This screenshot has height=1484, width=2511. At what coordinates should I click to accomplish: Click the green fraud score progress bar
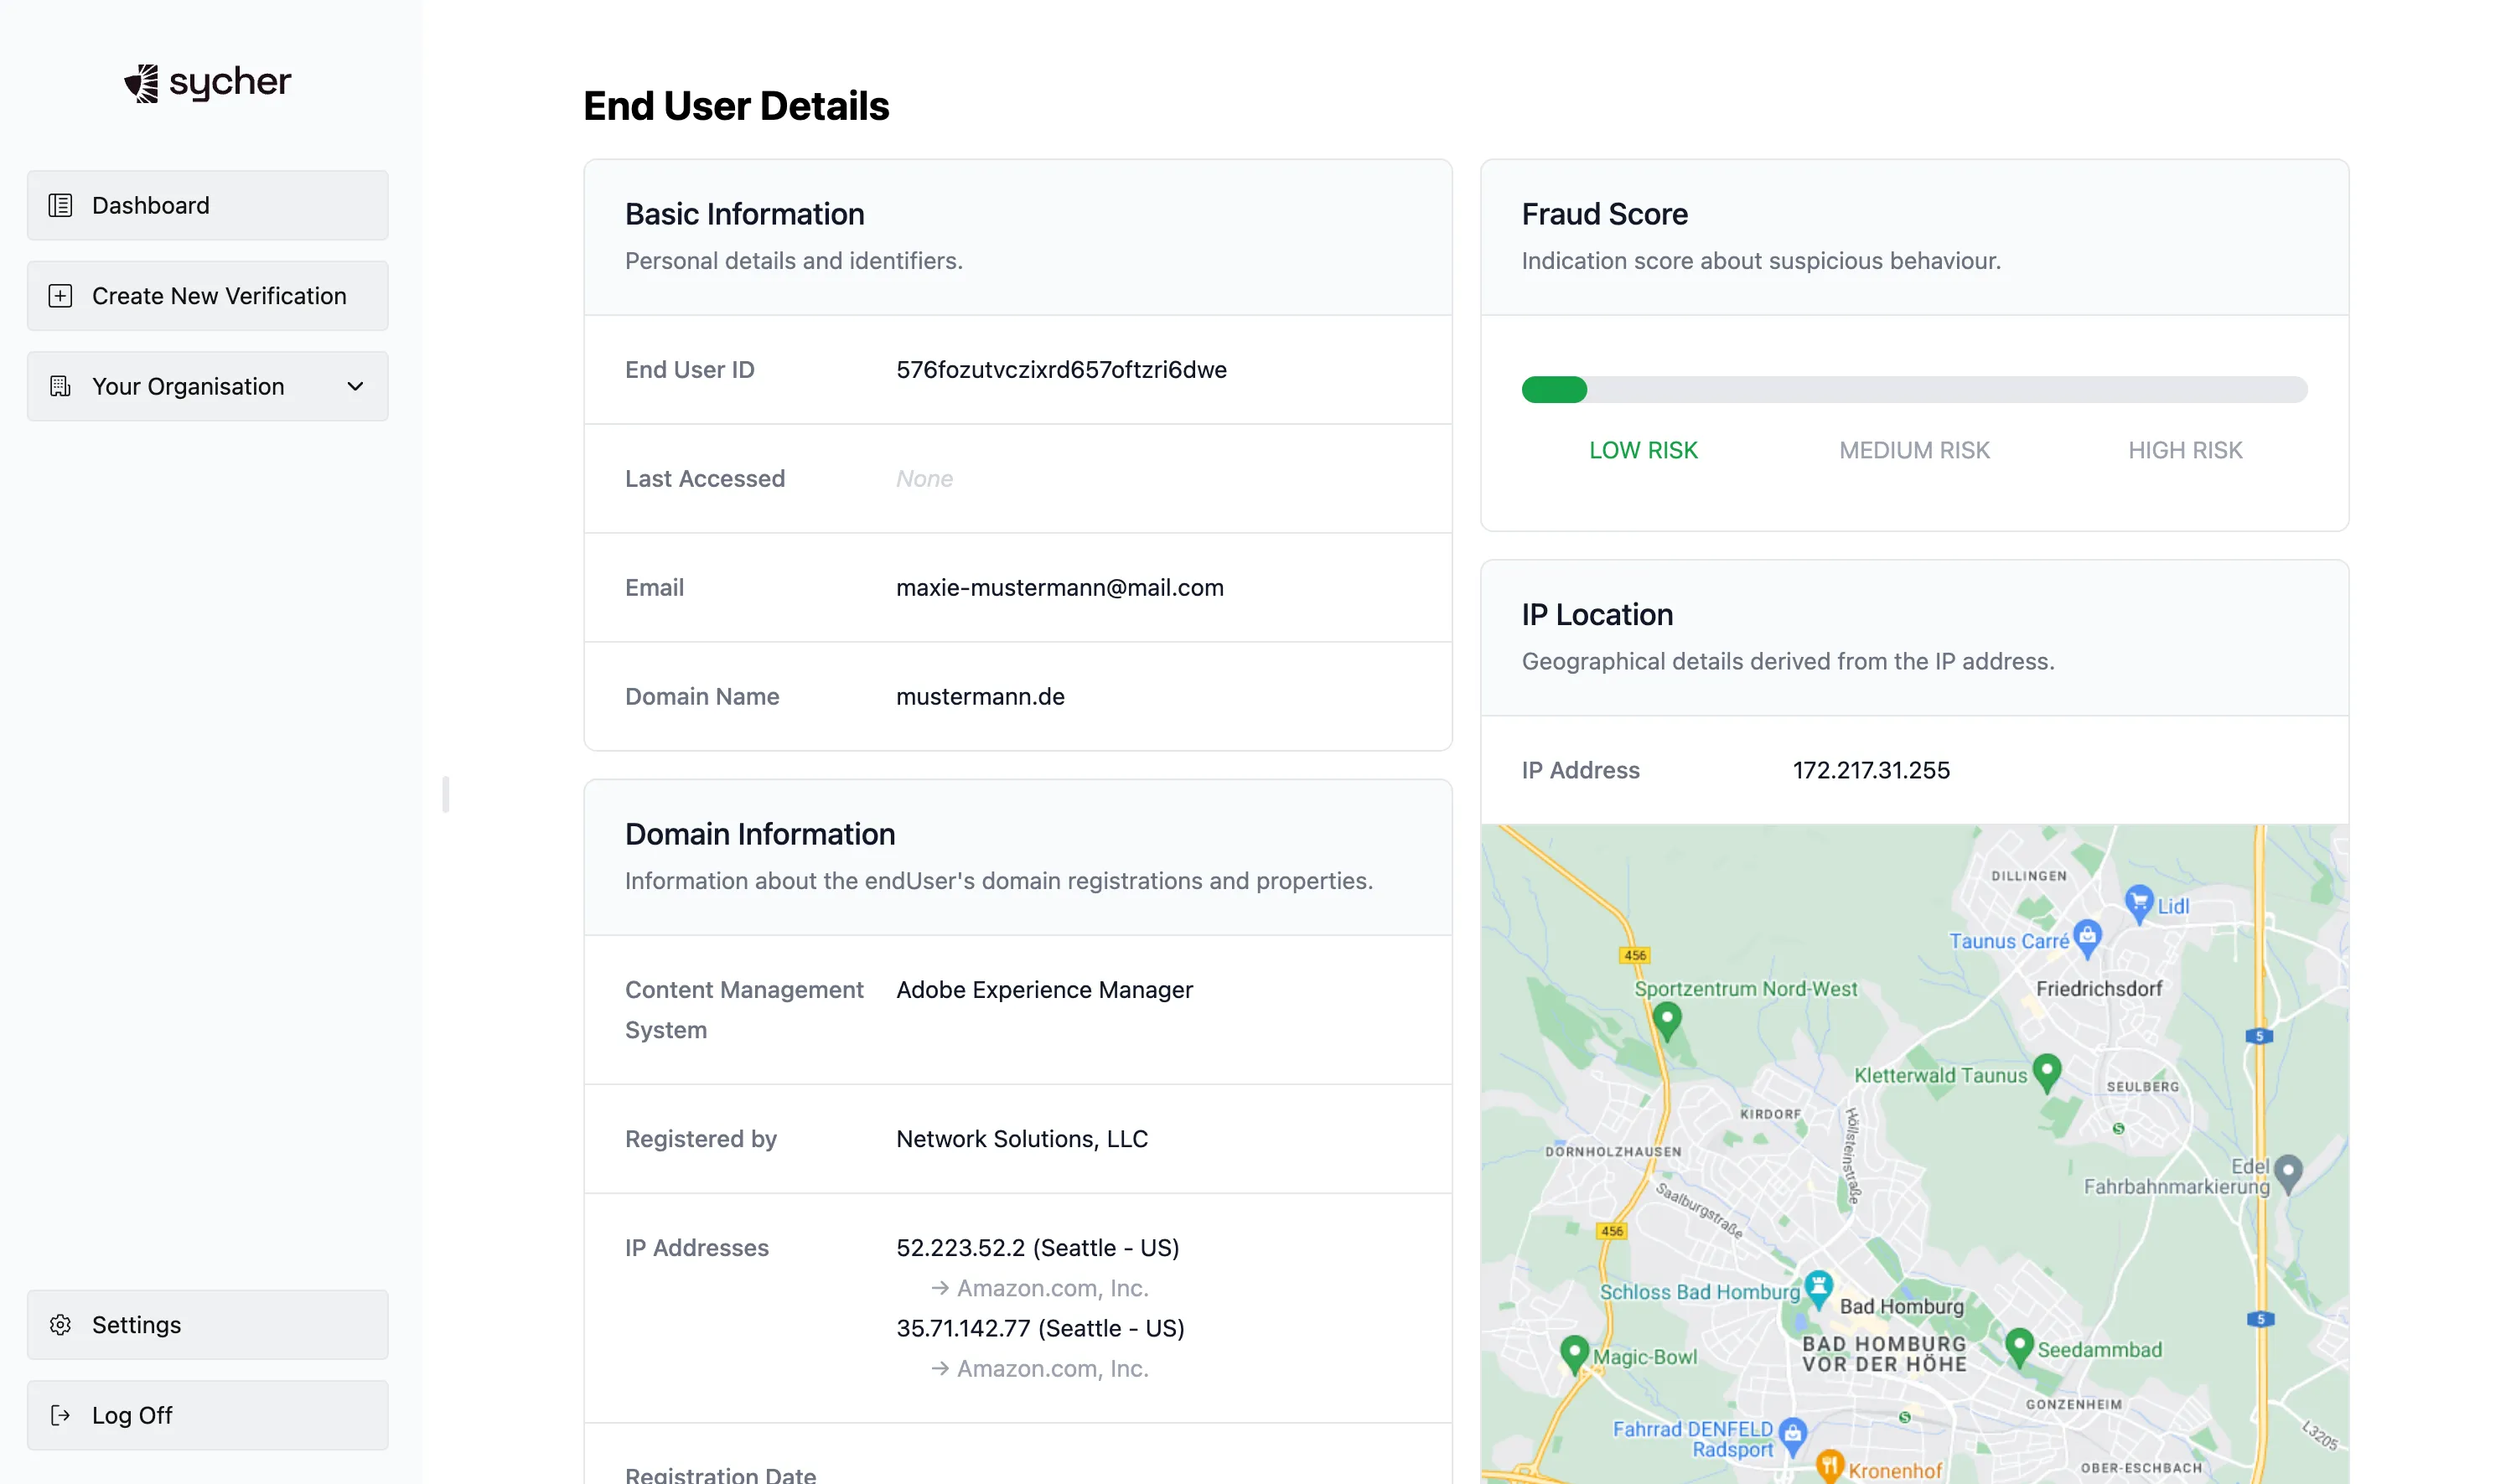[x=1553, y=390]
